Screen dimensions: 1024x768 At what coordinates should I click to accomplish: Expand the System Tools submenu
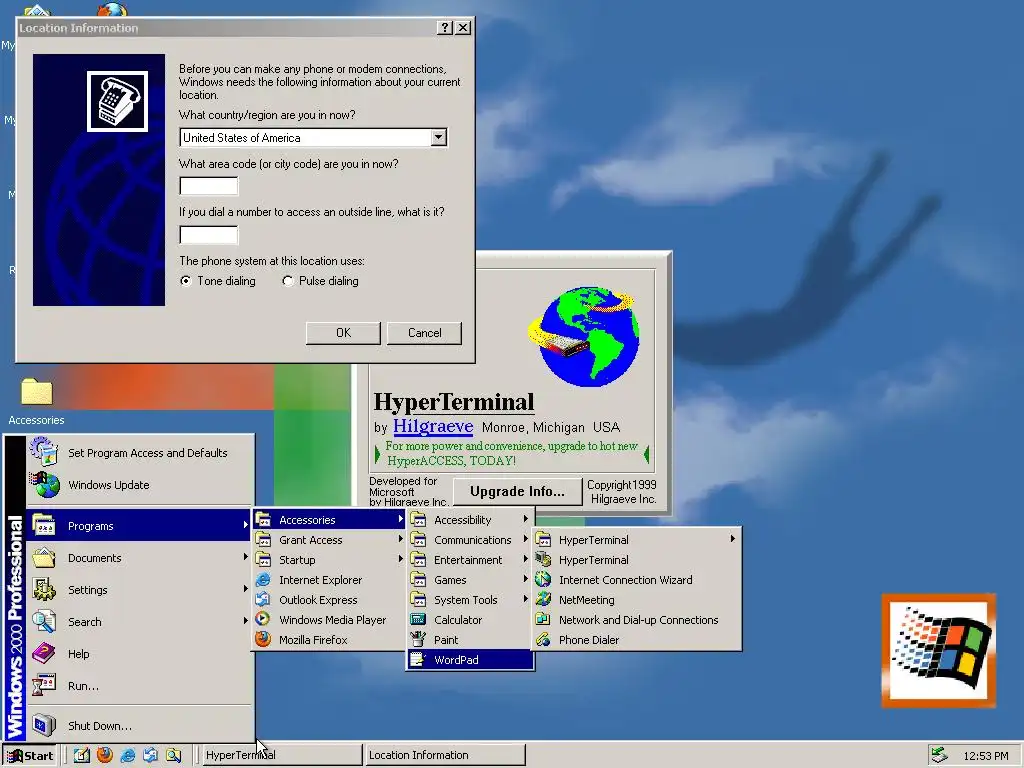[470, 600]
